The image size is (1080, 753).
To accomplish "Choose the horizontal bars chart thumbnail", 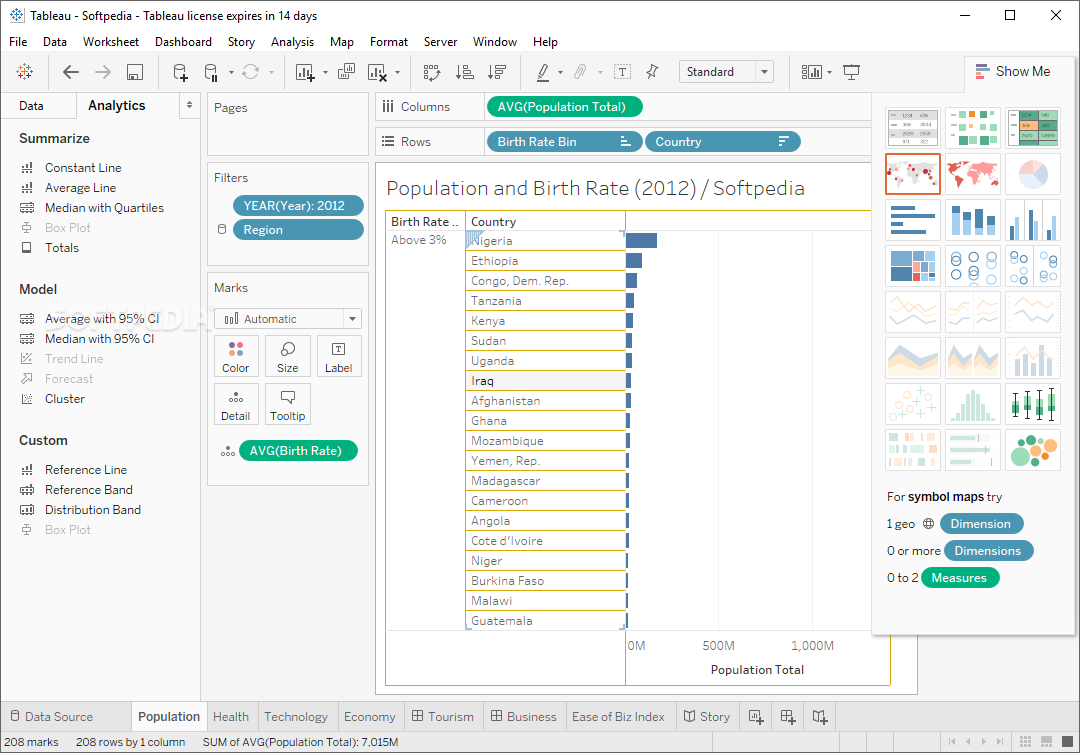I will 913,220.
